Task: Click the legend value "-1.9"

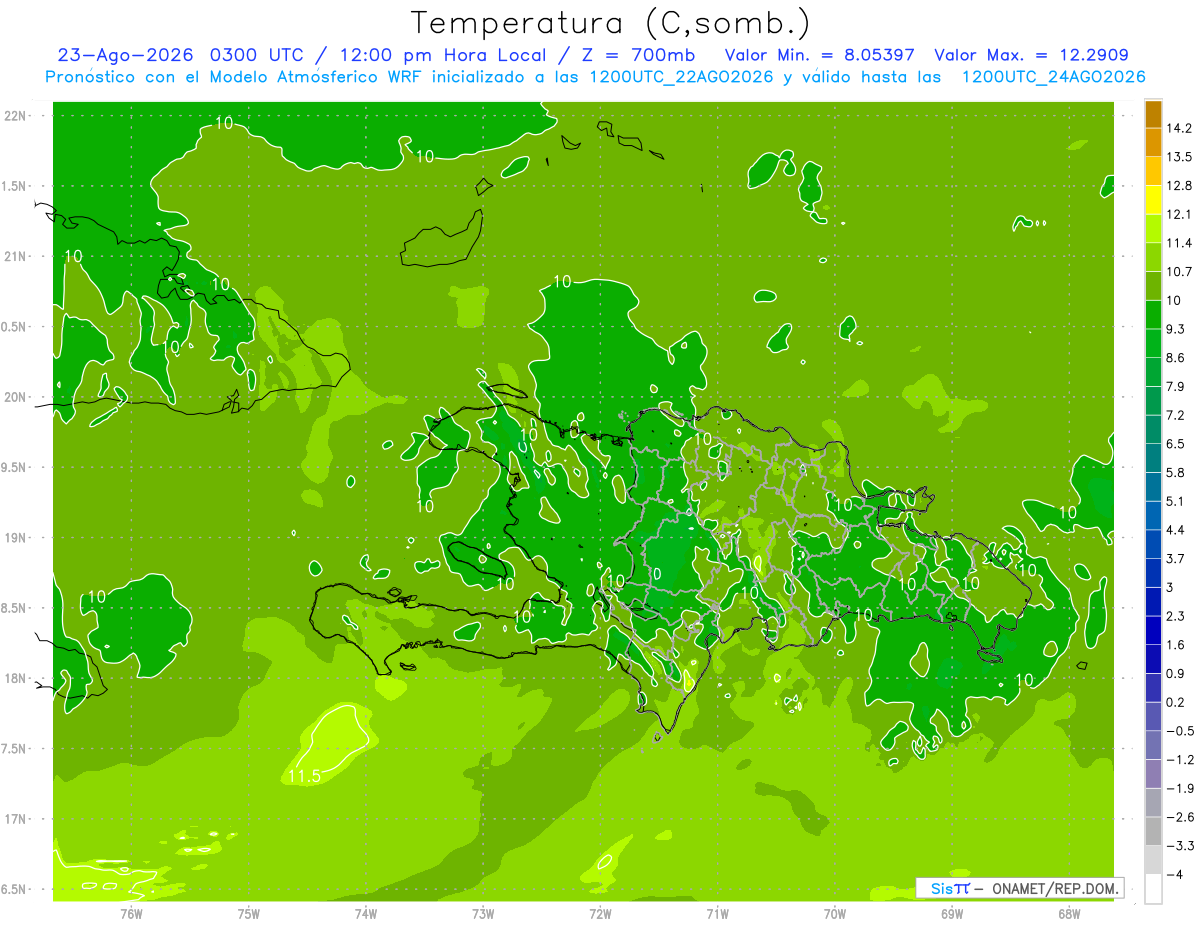Action: click(x=1179, y=788)
